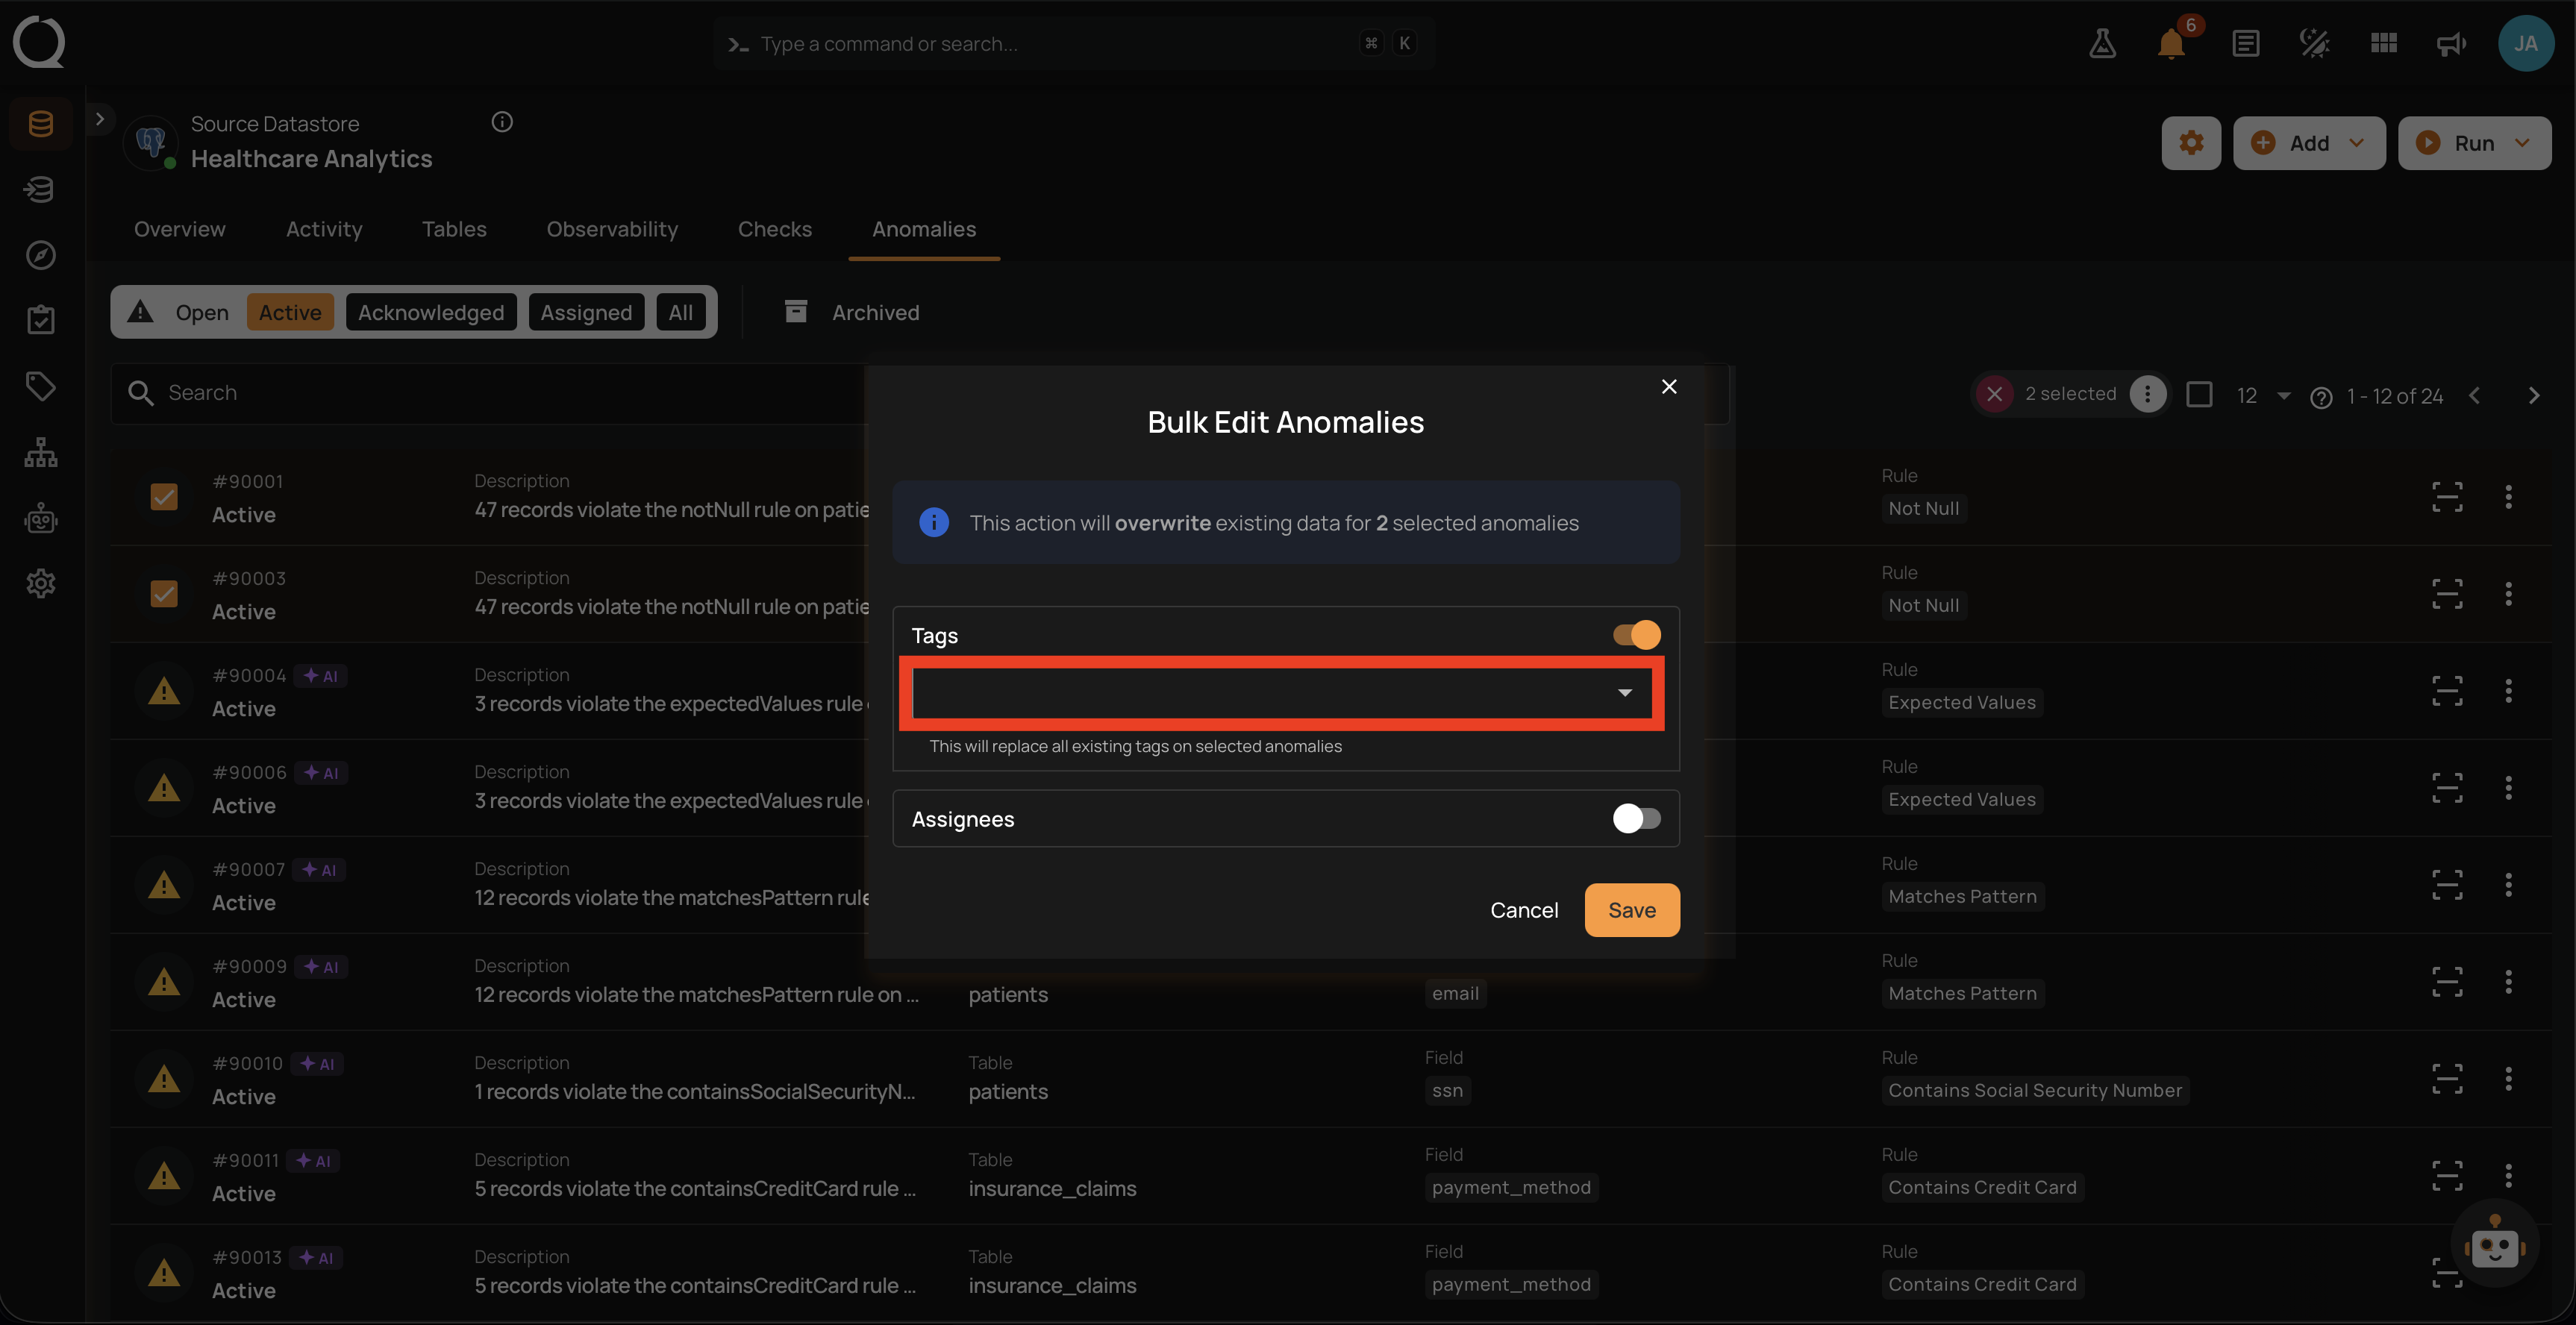Open notifications bell with 6 badge

[2171, 43]
